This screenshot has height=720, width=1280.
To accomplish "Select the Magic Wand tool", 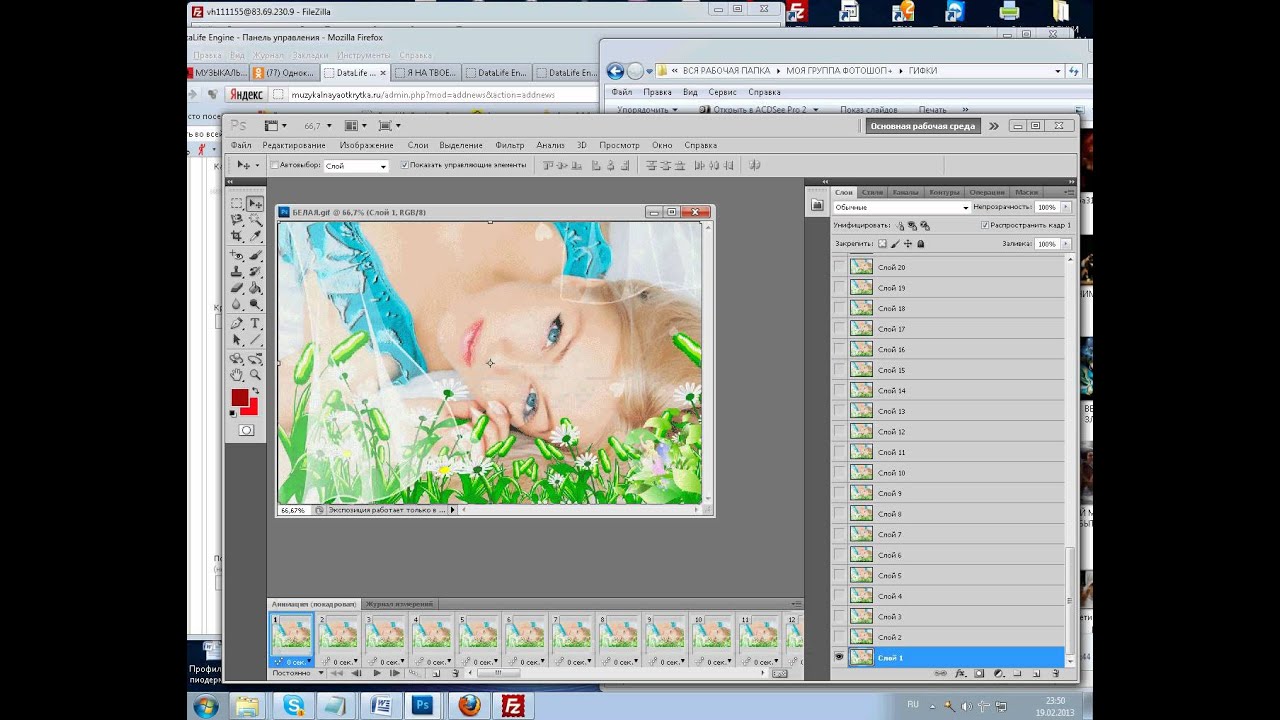I will 255,219.
